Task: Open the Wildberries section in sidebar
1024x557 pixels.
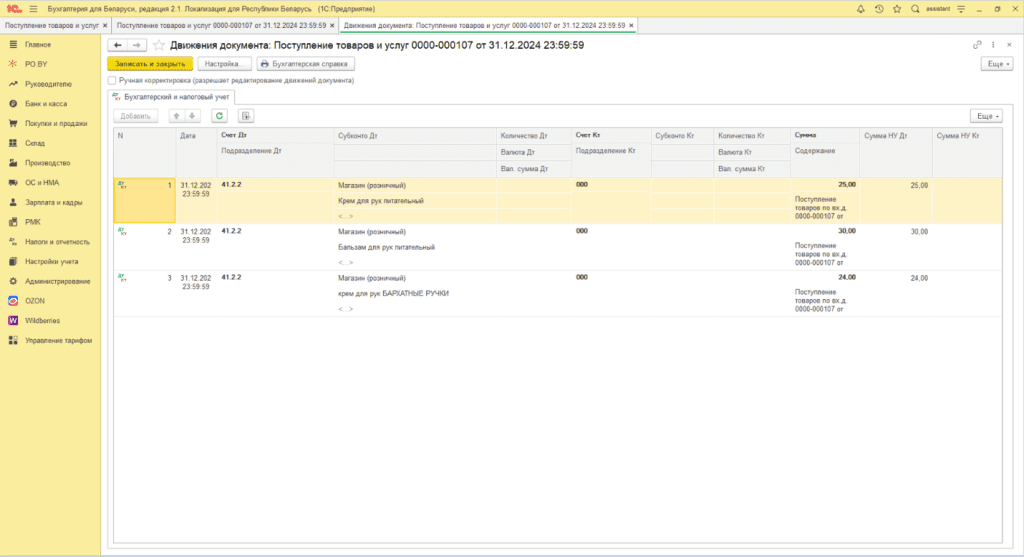Action: (43, 321)
